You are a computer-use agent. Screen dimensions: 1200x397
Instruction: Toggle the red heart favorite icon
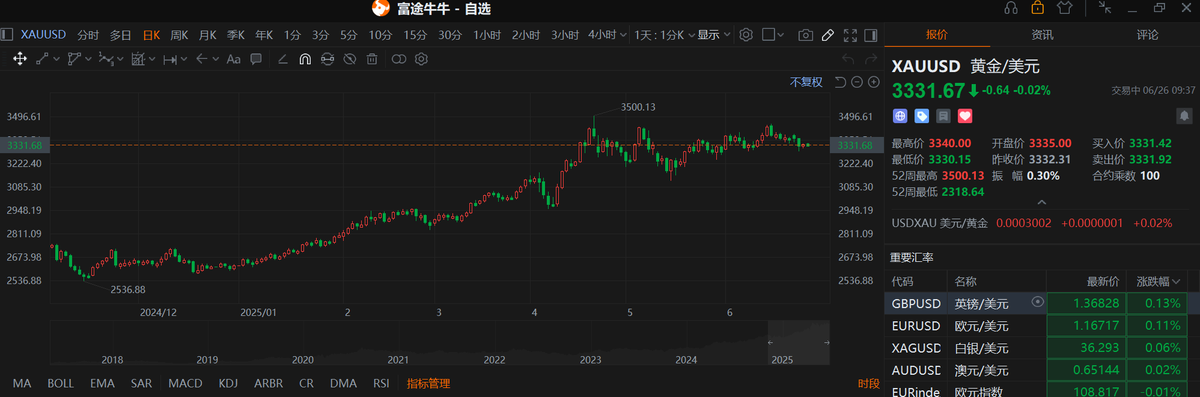click(965, 116)
